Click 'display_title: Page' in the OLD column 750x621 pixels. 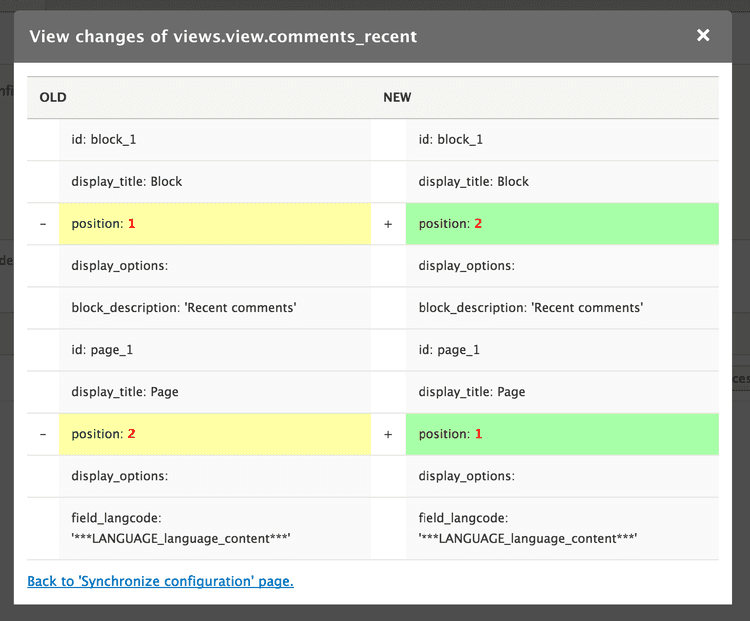[x=215, y=392]
